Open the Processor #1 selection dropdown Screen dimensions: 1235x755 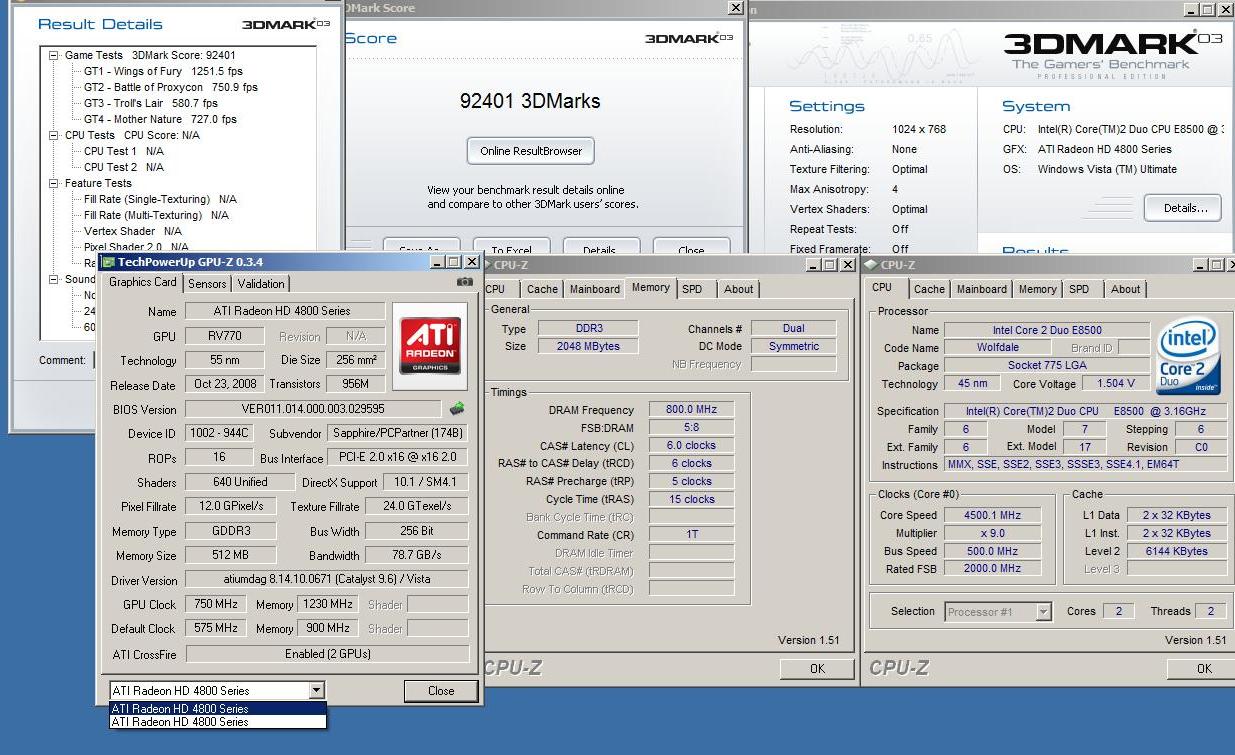point(1043,612)
